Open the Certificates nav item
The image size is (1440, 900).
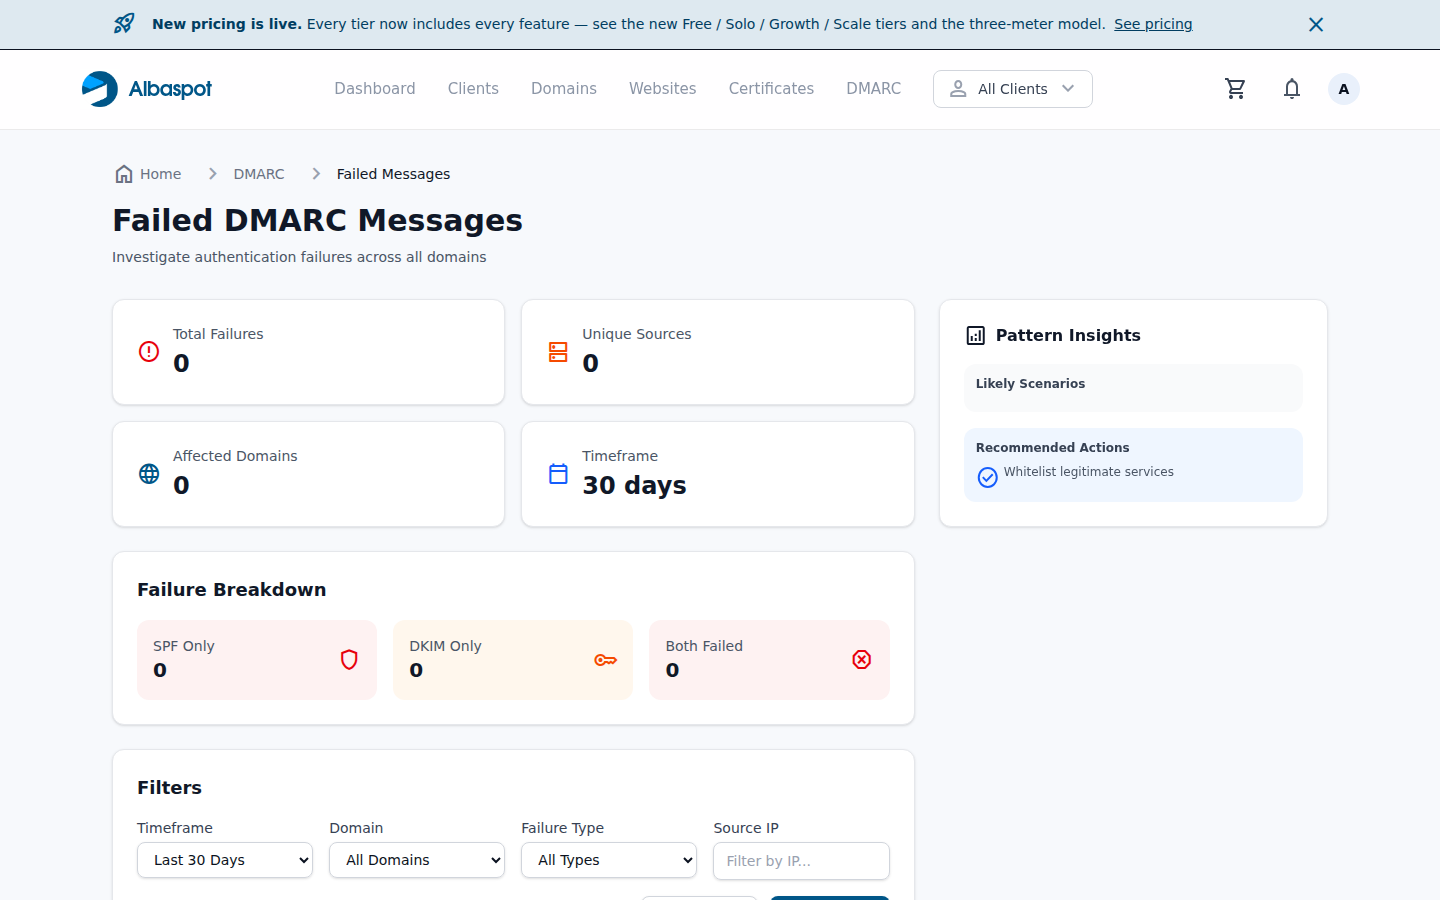(771, 89)
